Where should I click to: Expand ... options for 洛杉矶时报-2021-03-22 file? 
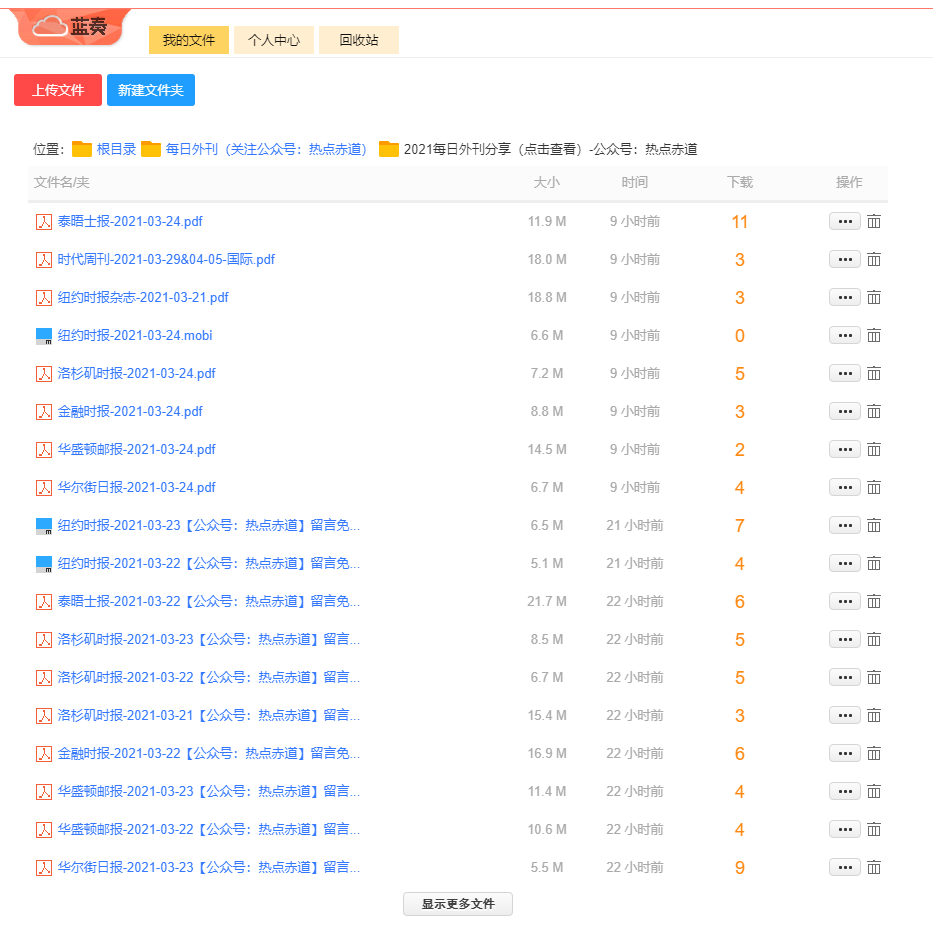point(845,677)
